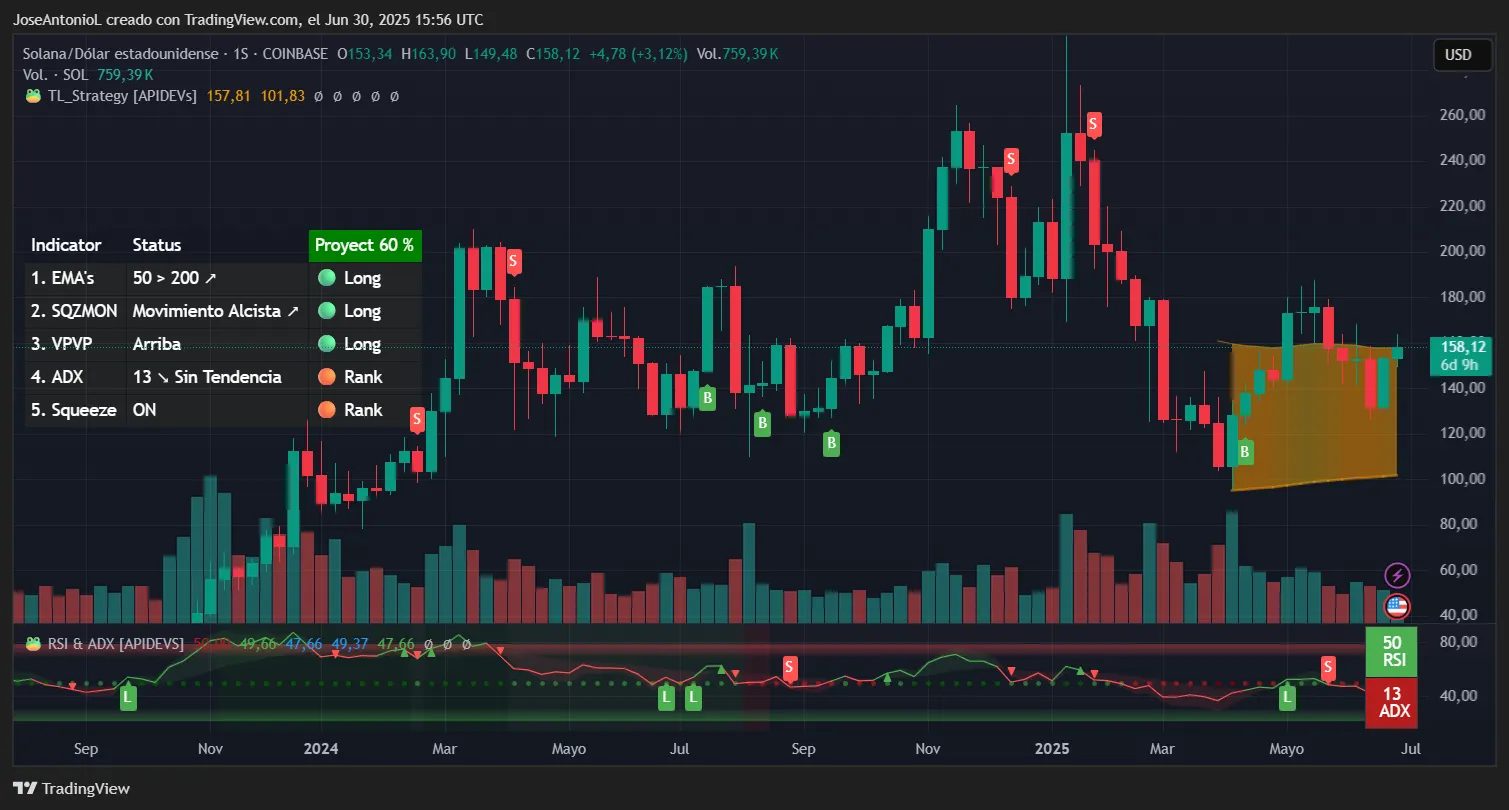Image resolution: width=1509 pixels, height=810 pixels.
Task: Select the S sell marker at January 2025 peak
Action: pyautogui.click(x=1094, y=125)
